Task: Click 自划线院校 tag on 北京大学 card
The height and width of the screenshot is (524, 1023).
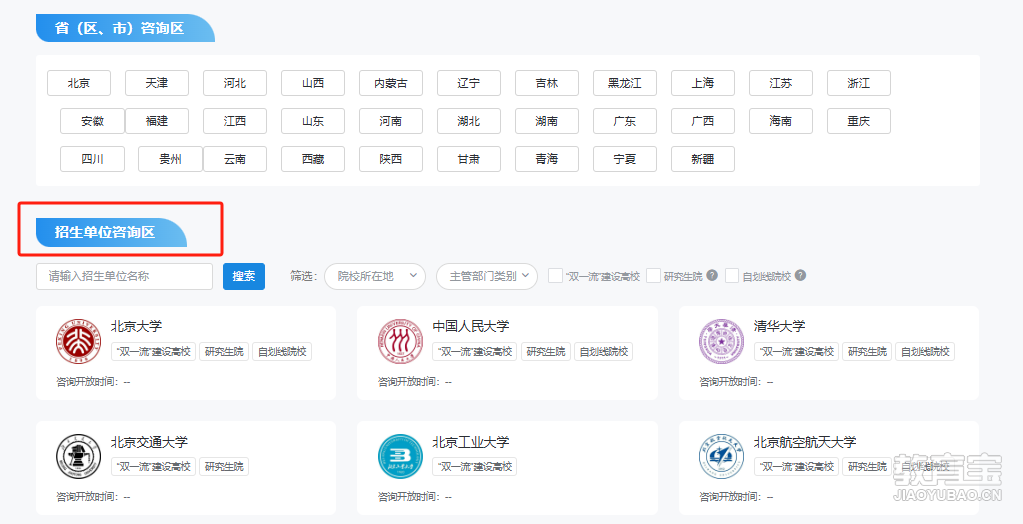Action: (x=282, y=352)
